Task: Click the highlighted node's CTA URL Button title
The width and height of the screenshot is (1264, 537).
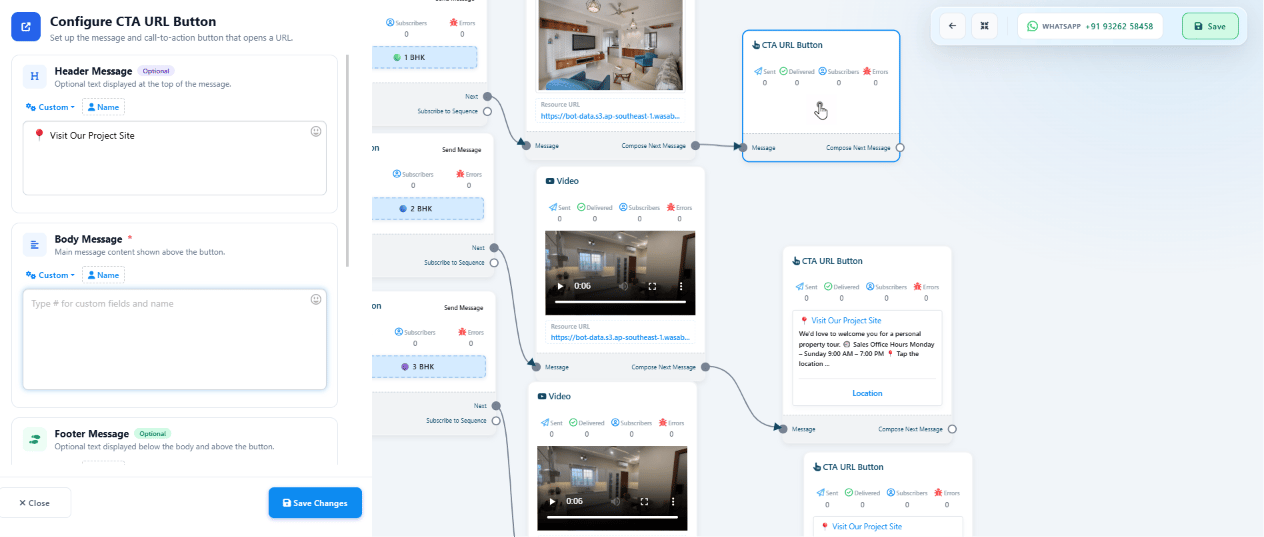Action: pyautogui.click(x=792, y=45)
